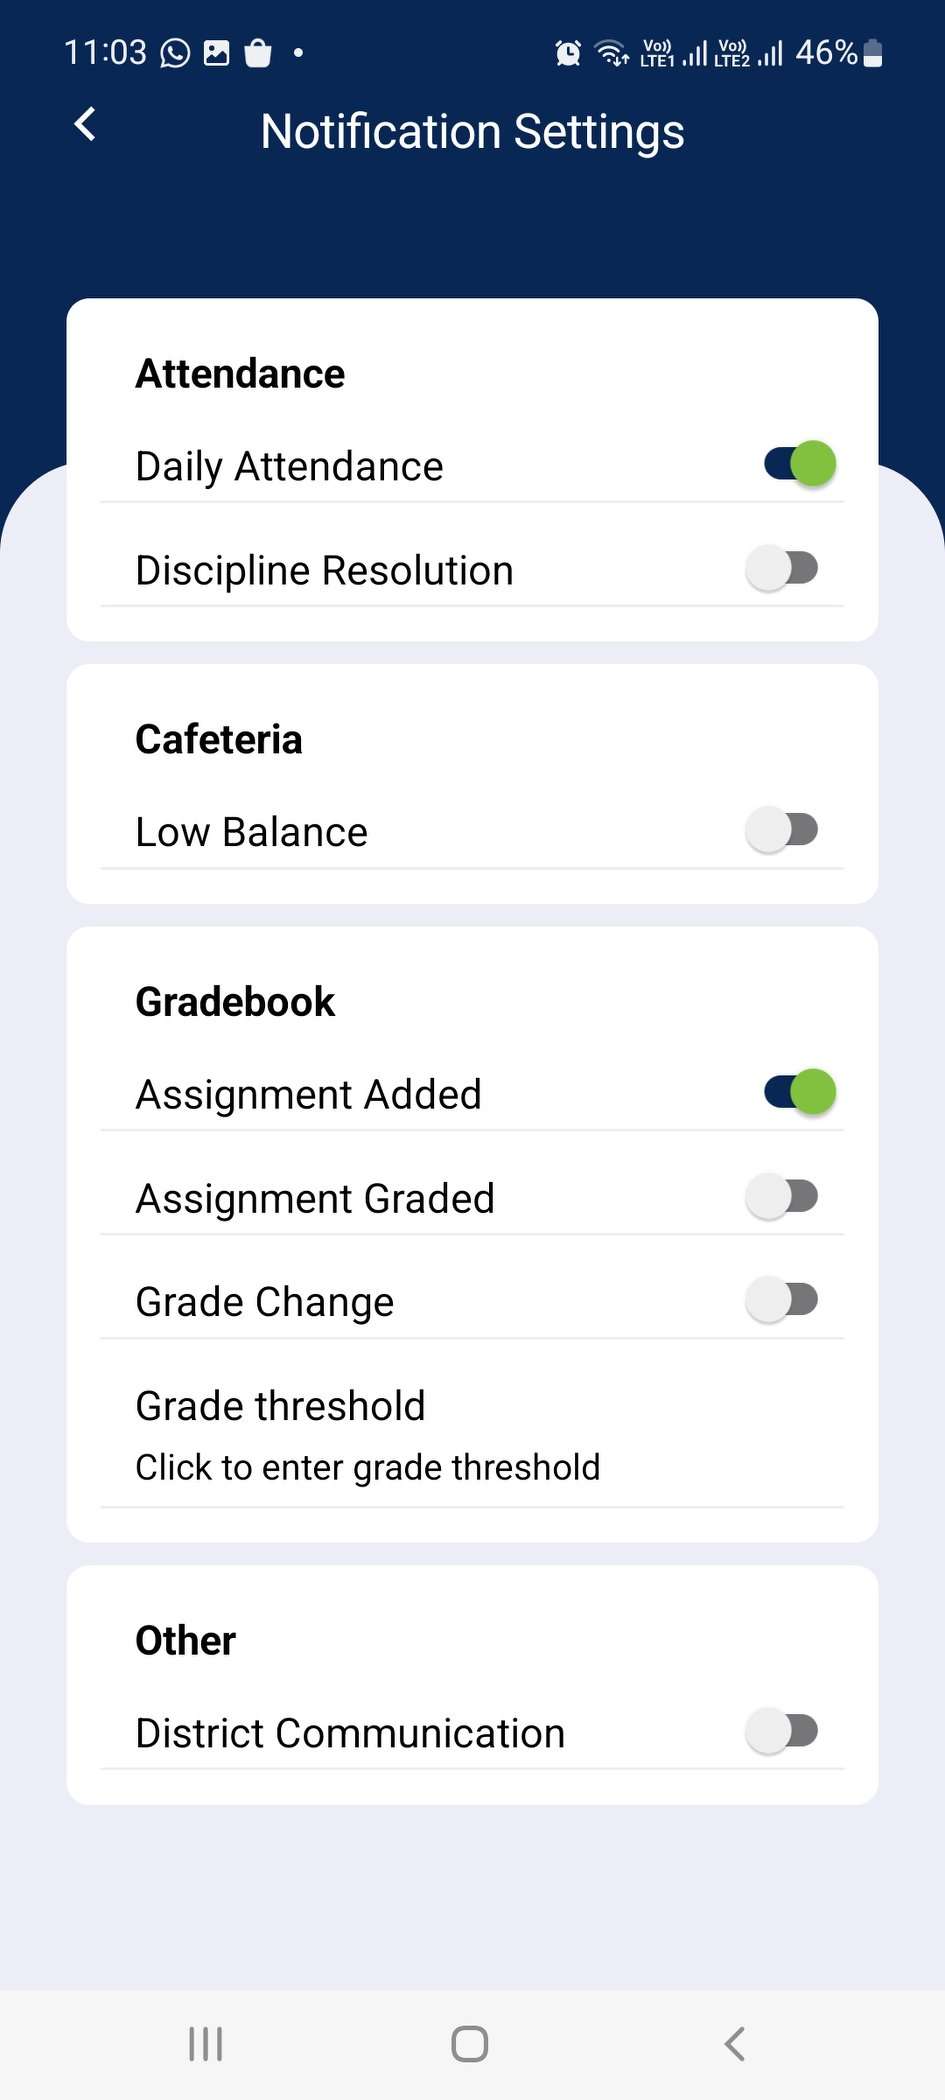Viewport: 945px width, 2100px height.
Task: Tap the Wi-Fi signal icon
Action: (x=611, y=53)
